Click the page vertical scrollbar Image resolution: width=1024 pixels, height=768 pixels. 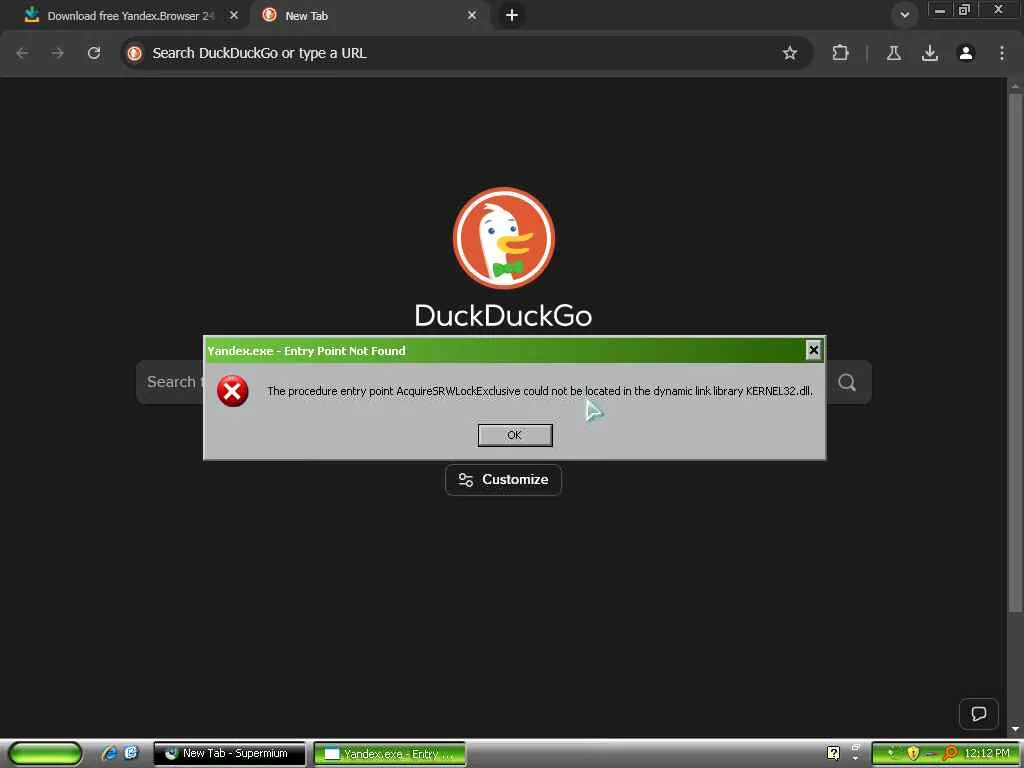click(1015, 353)
